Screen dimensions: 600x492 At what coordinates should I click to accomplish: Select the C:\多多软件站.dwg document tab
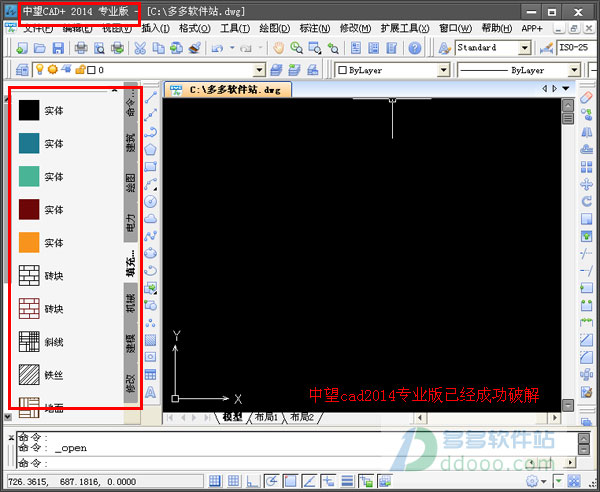[228, 90]
